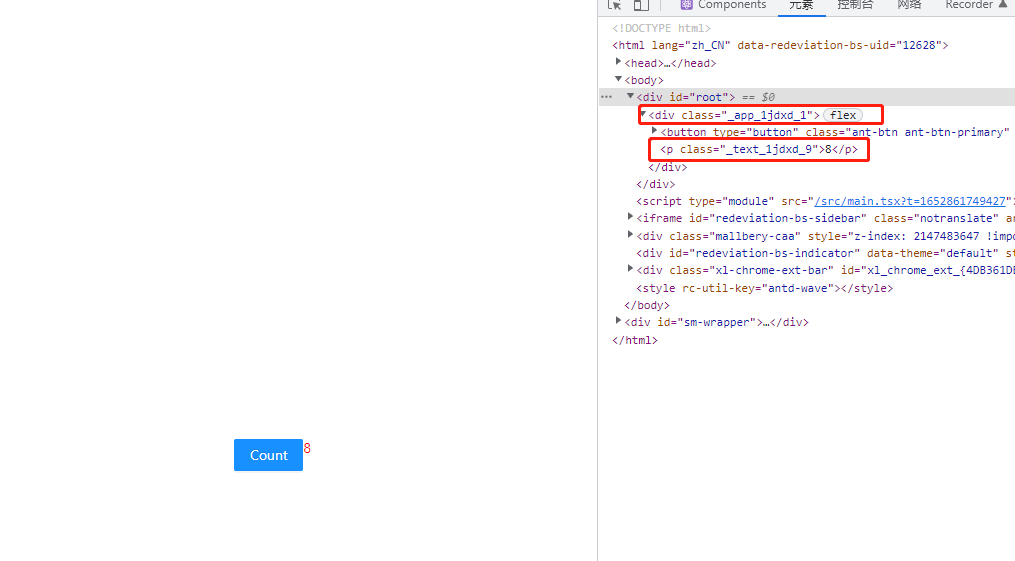1015x561 pixels.
Task: Switch to the 控制台 console tab
Action: [855, 5]
